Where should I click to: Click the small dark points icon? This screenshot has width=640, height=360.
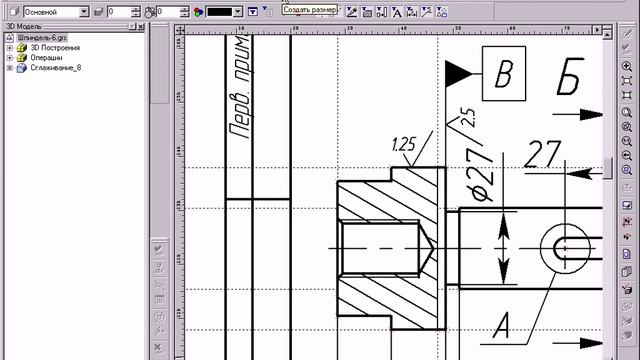point(627,237)
